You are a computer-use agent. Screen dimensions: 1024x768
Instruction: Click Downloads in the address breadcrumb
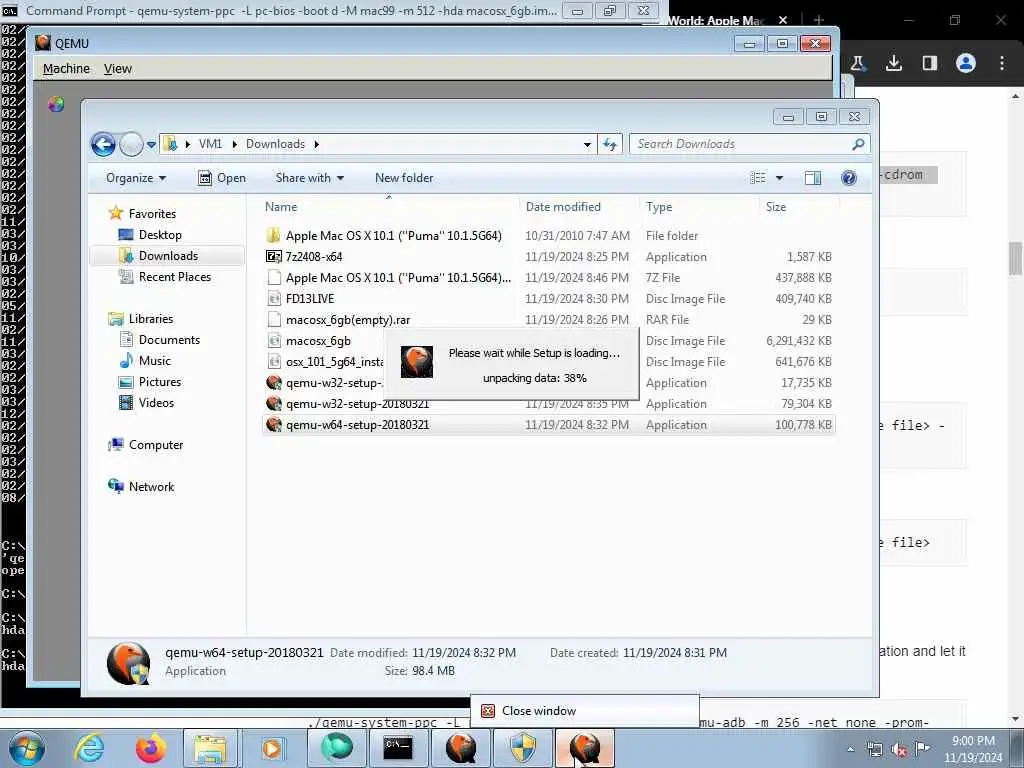click(275, 144)
